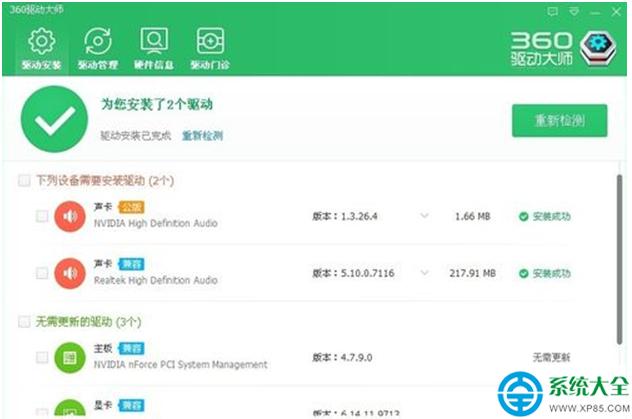Click the feedback message icon in title bar

coord(552,11)
